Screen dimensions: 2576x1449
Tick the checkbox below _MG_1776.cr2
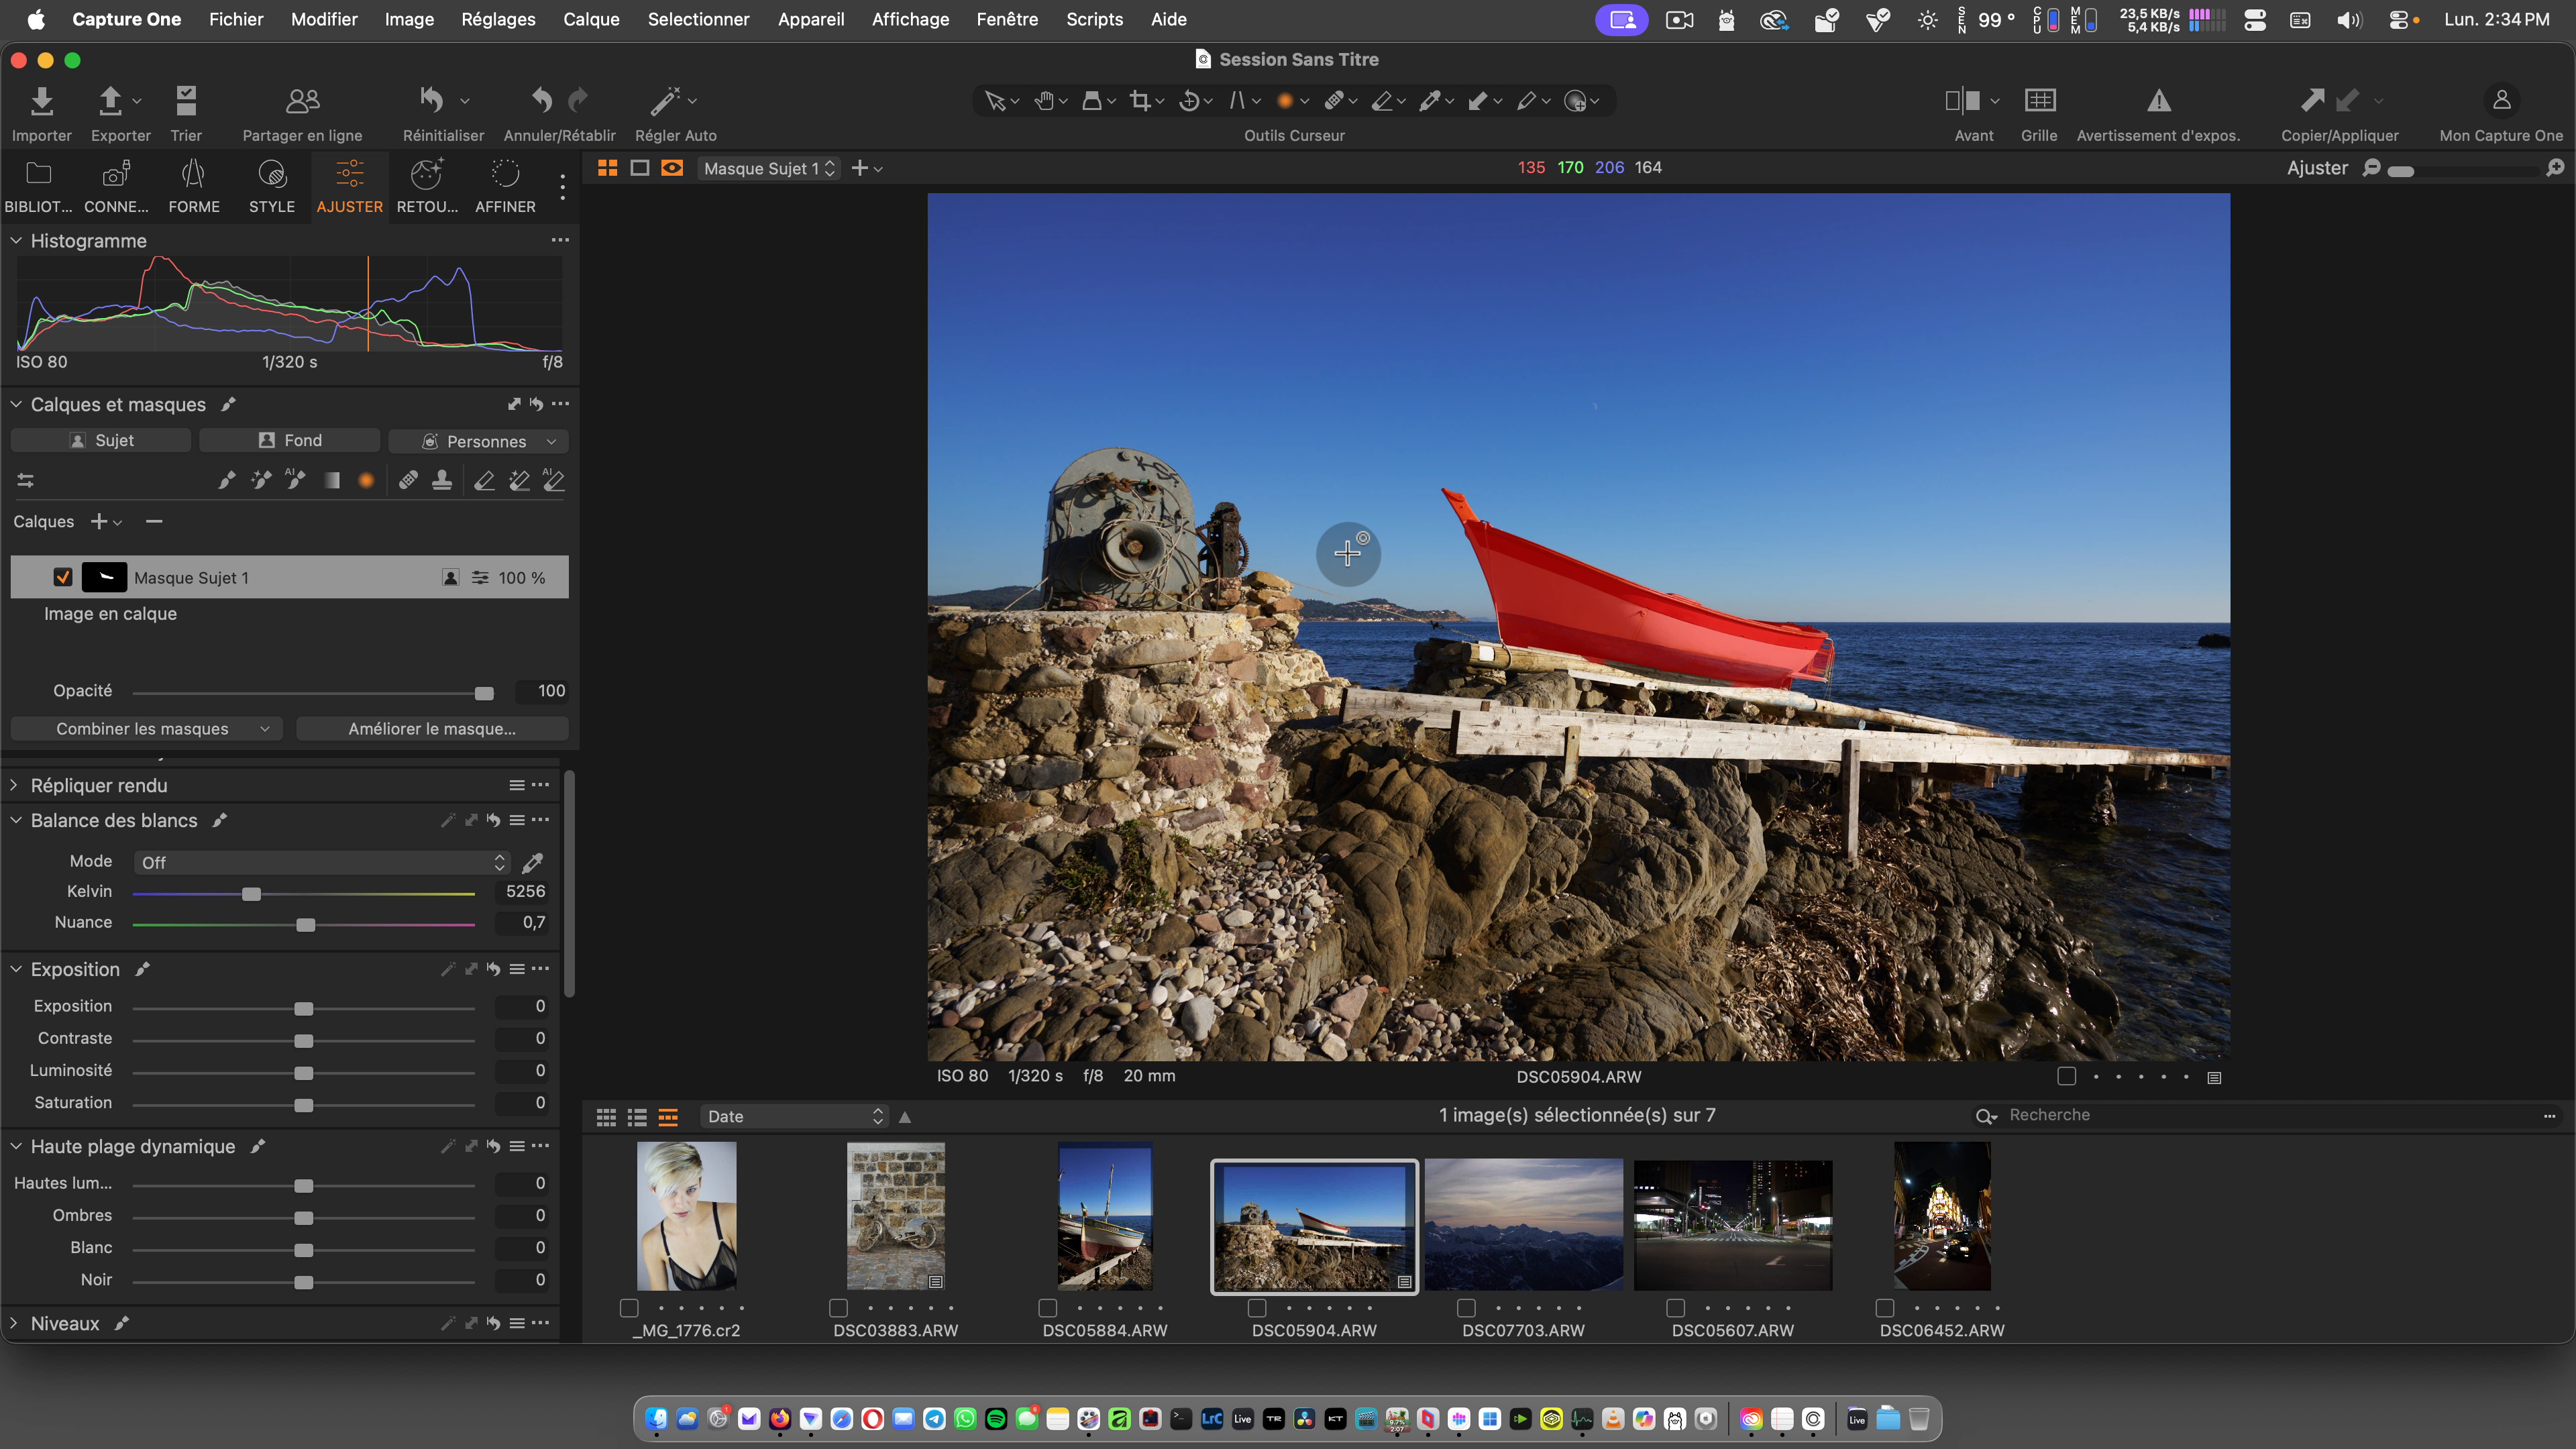[x=629, y=1308]
